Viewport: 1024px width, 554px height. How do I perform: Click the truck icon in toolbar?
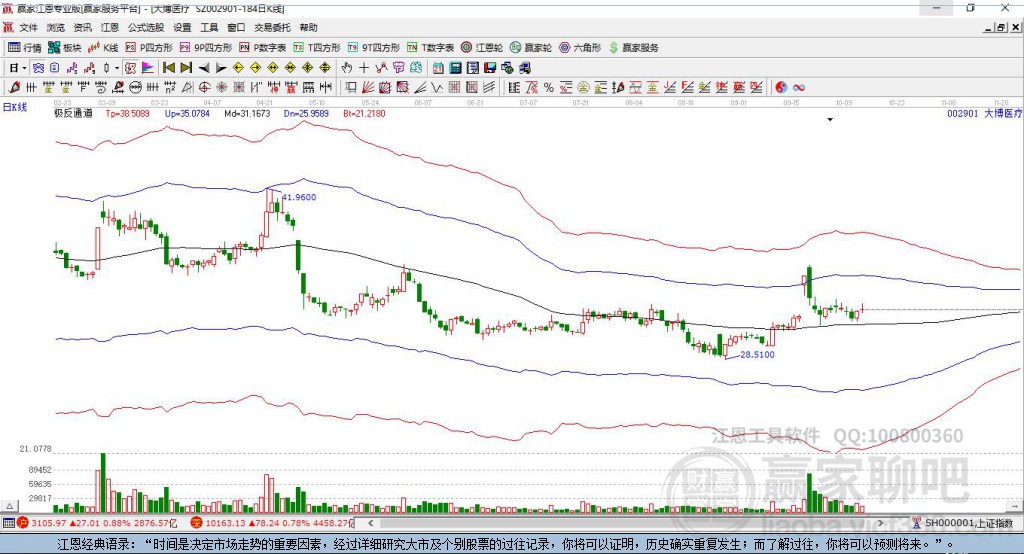524,68
